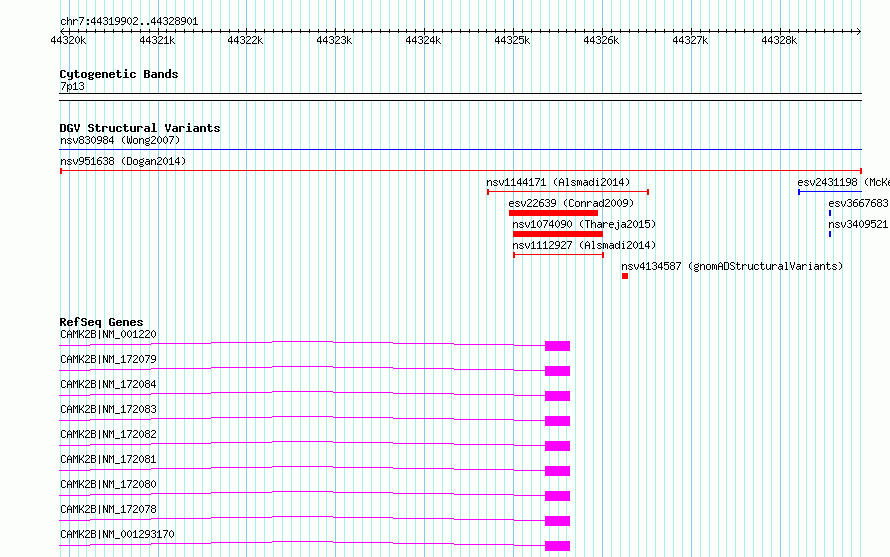Image resolution: width=890 pixels, height=557 pixels.
Task: Open the CAMK2B|NM_172081 gene label
Action: click(108, 459)
